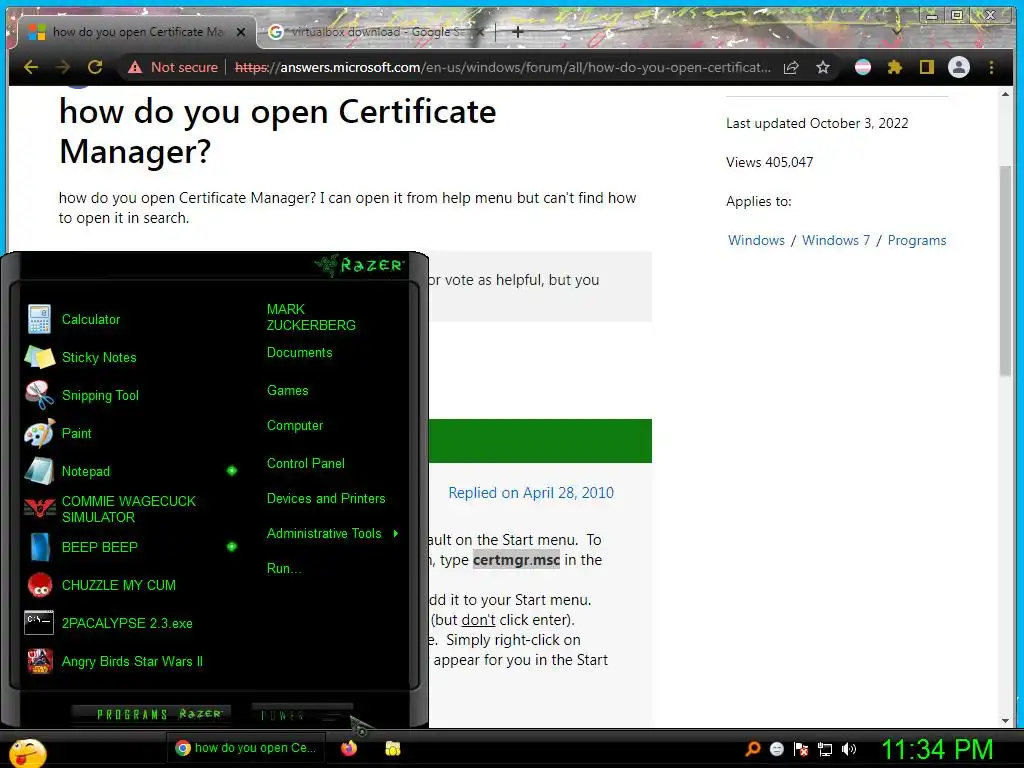The width and height of the screenshot is (1024, 768).
Task: Open Notepad from the start menu
Action: coord(86,471)
